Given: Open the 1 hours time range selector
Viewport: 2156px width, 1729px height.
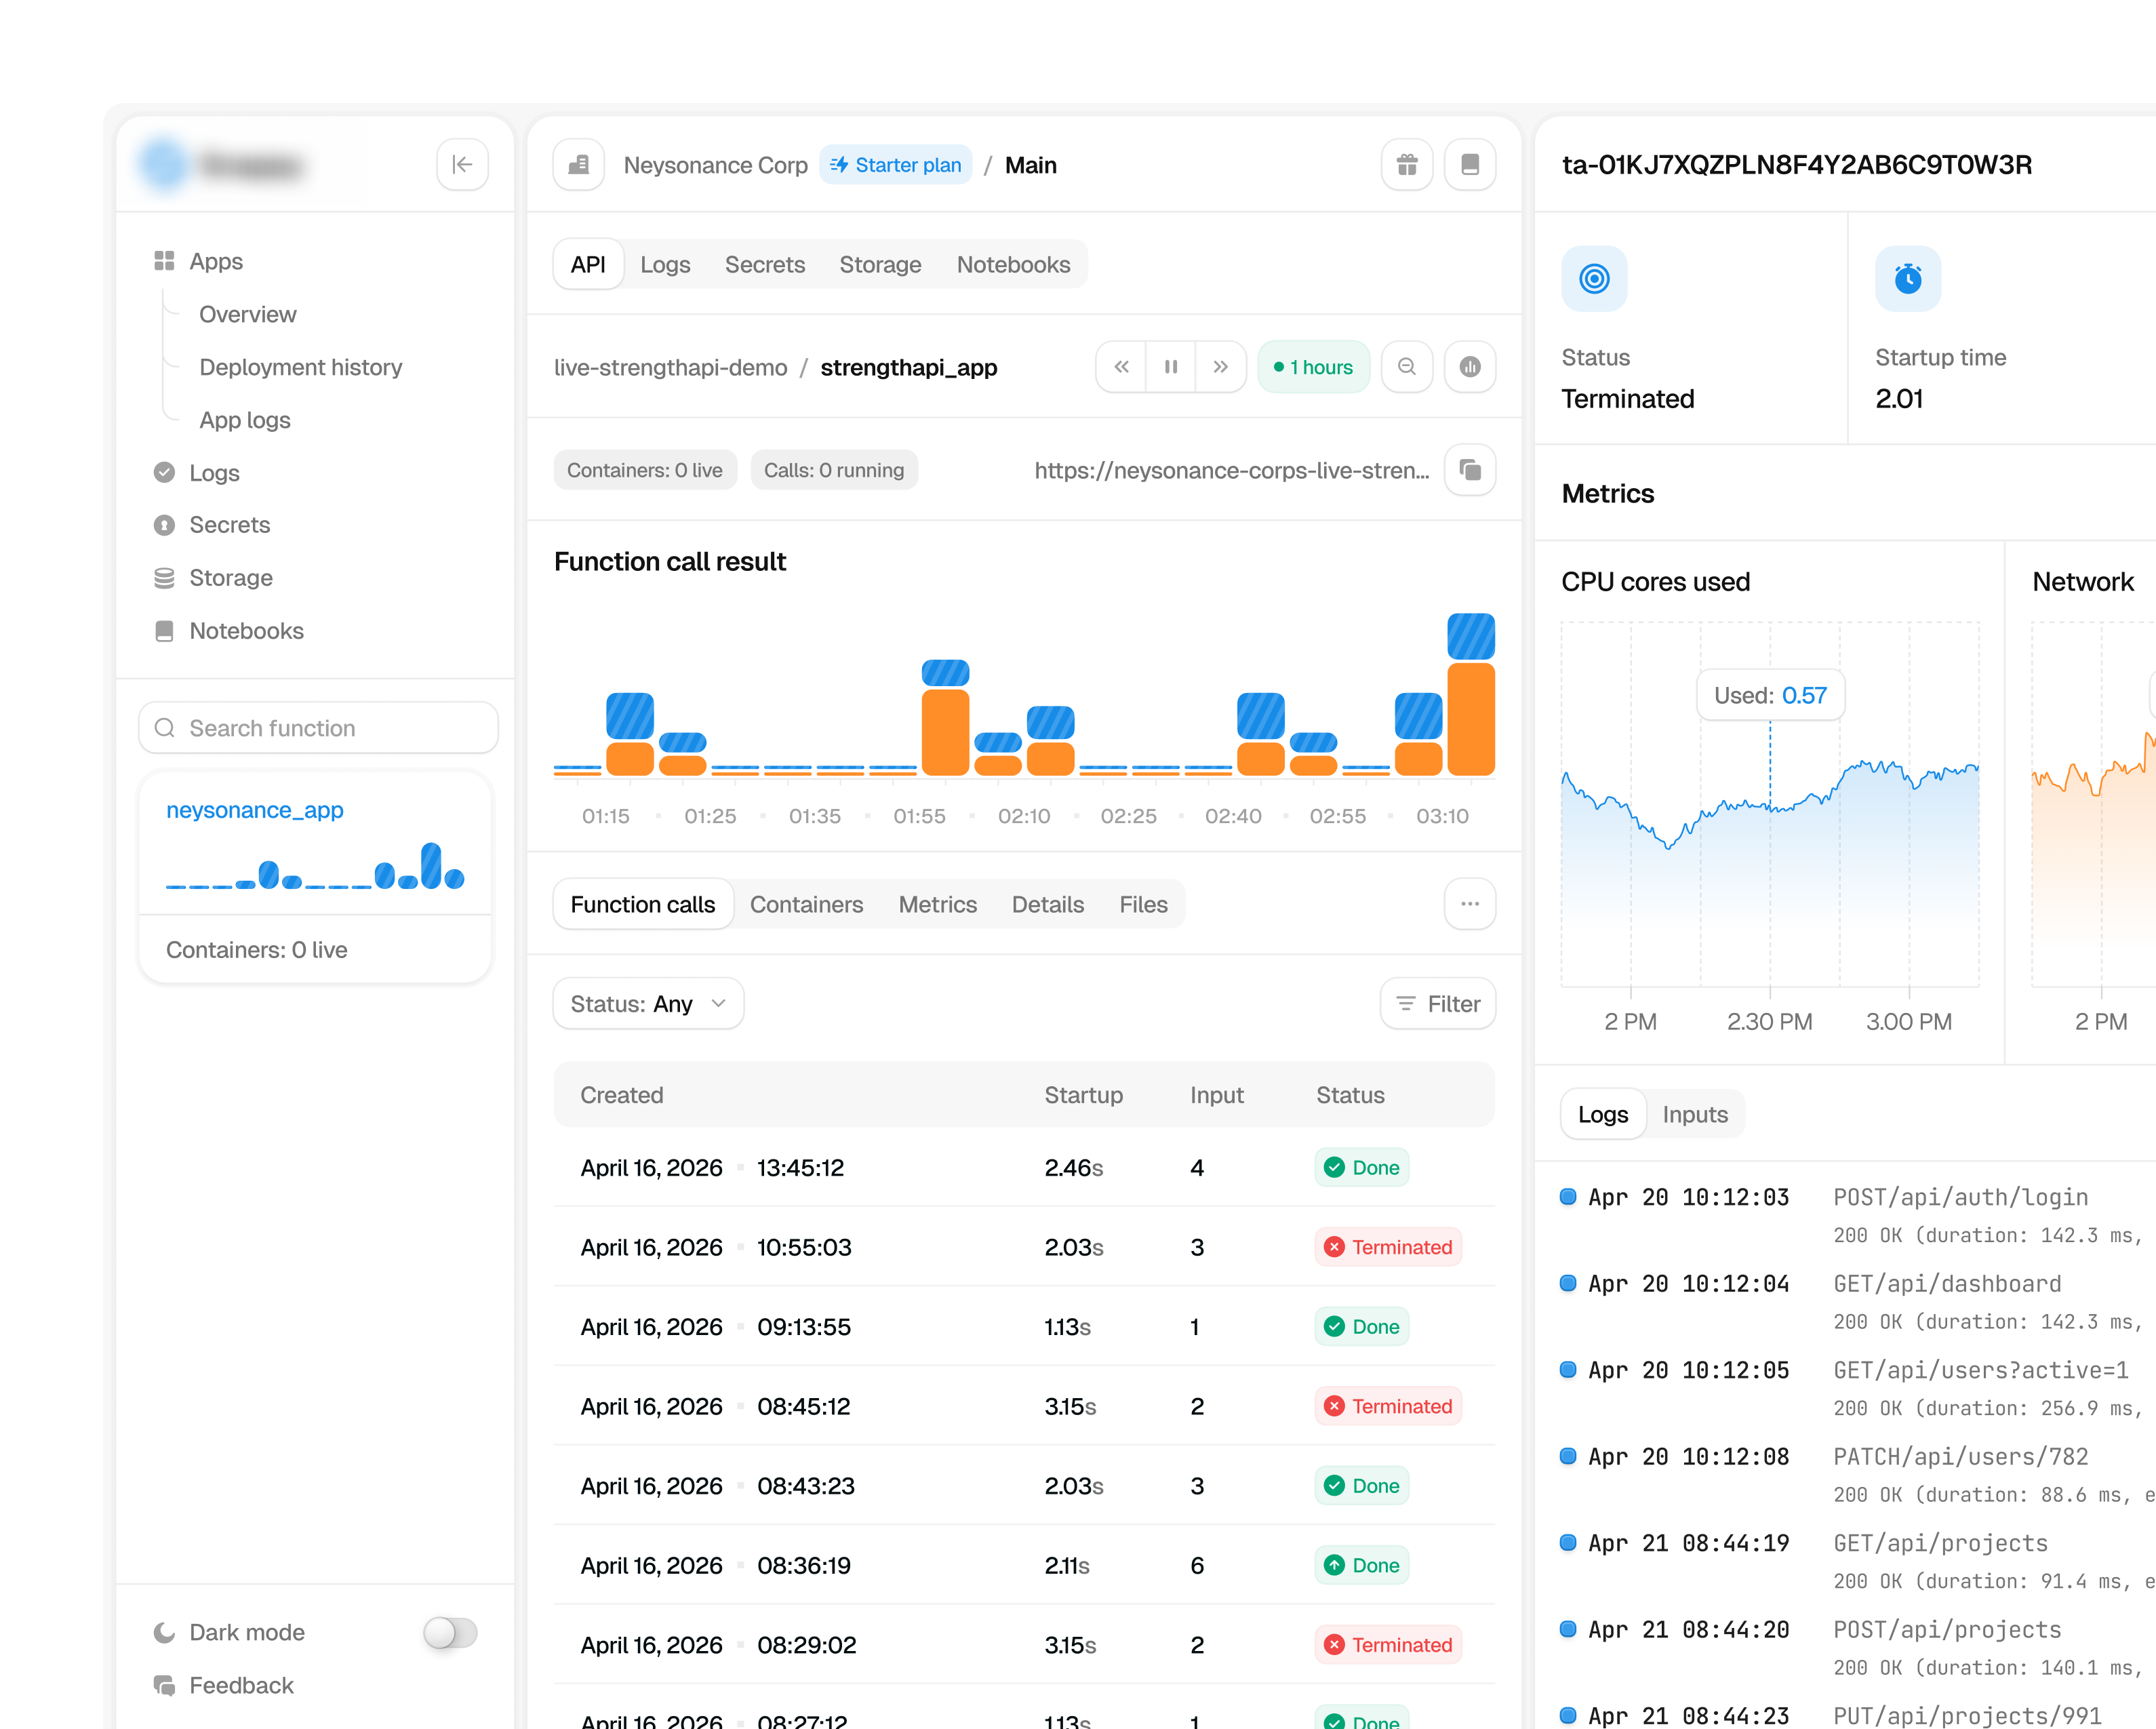Looking at the screenshot, I should tap(1313, 367).
